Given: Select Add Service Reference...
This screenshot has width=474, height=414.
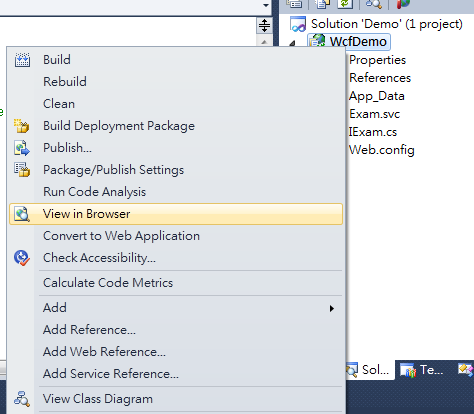Looking at the screenshot, I should pos(111,374).
